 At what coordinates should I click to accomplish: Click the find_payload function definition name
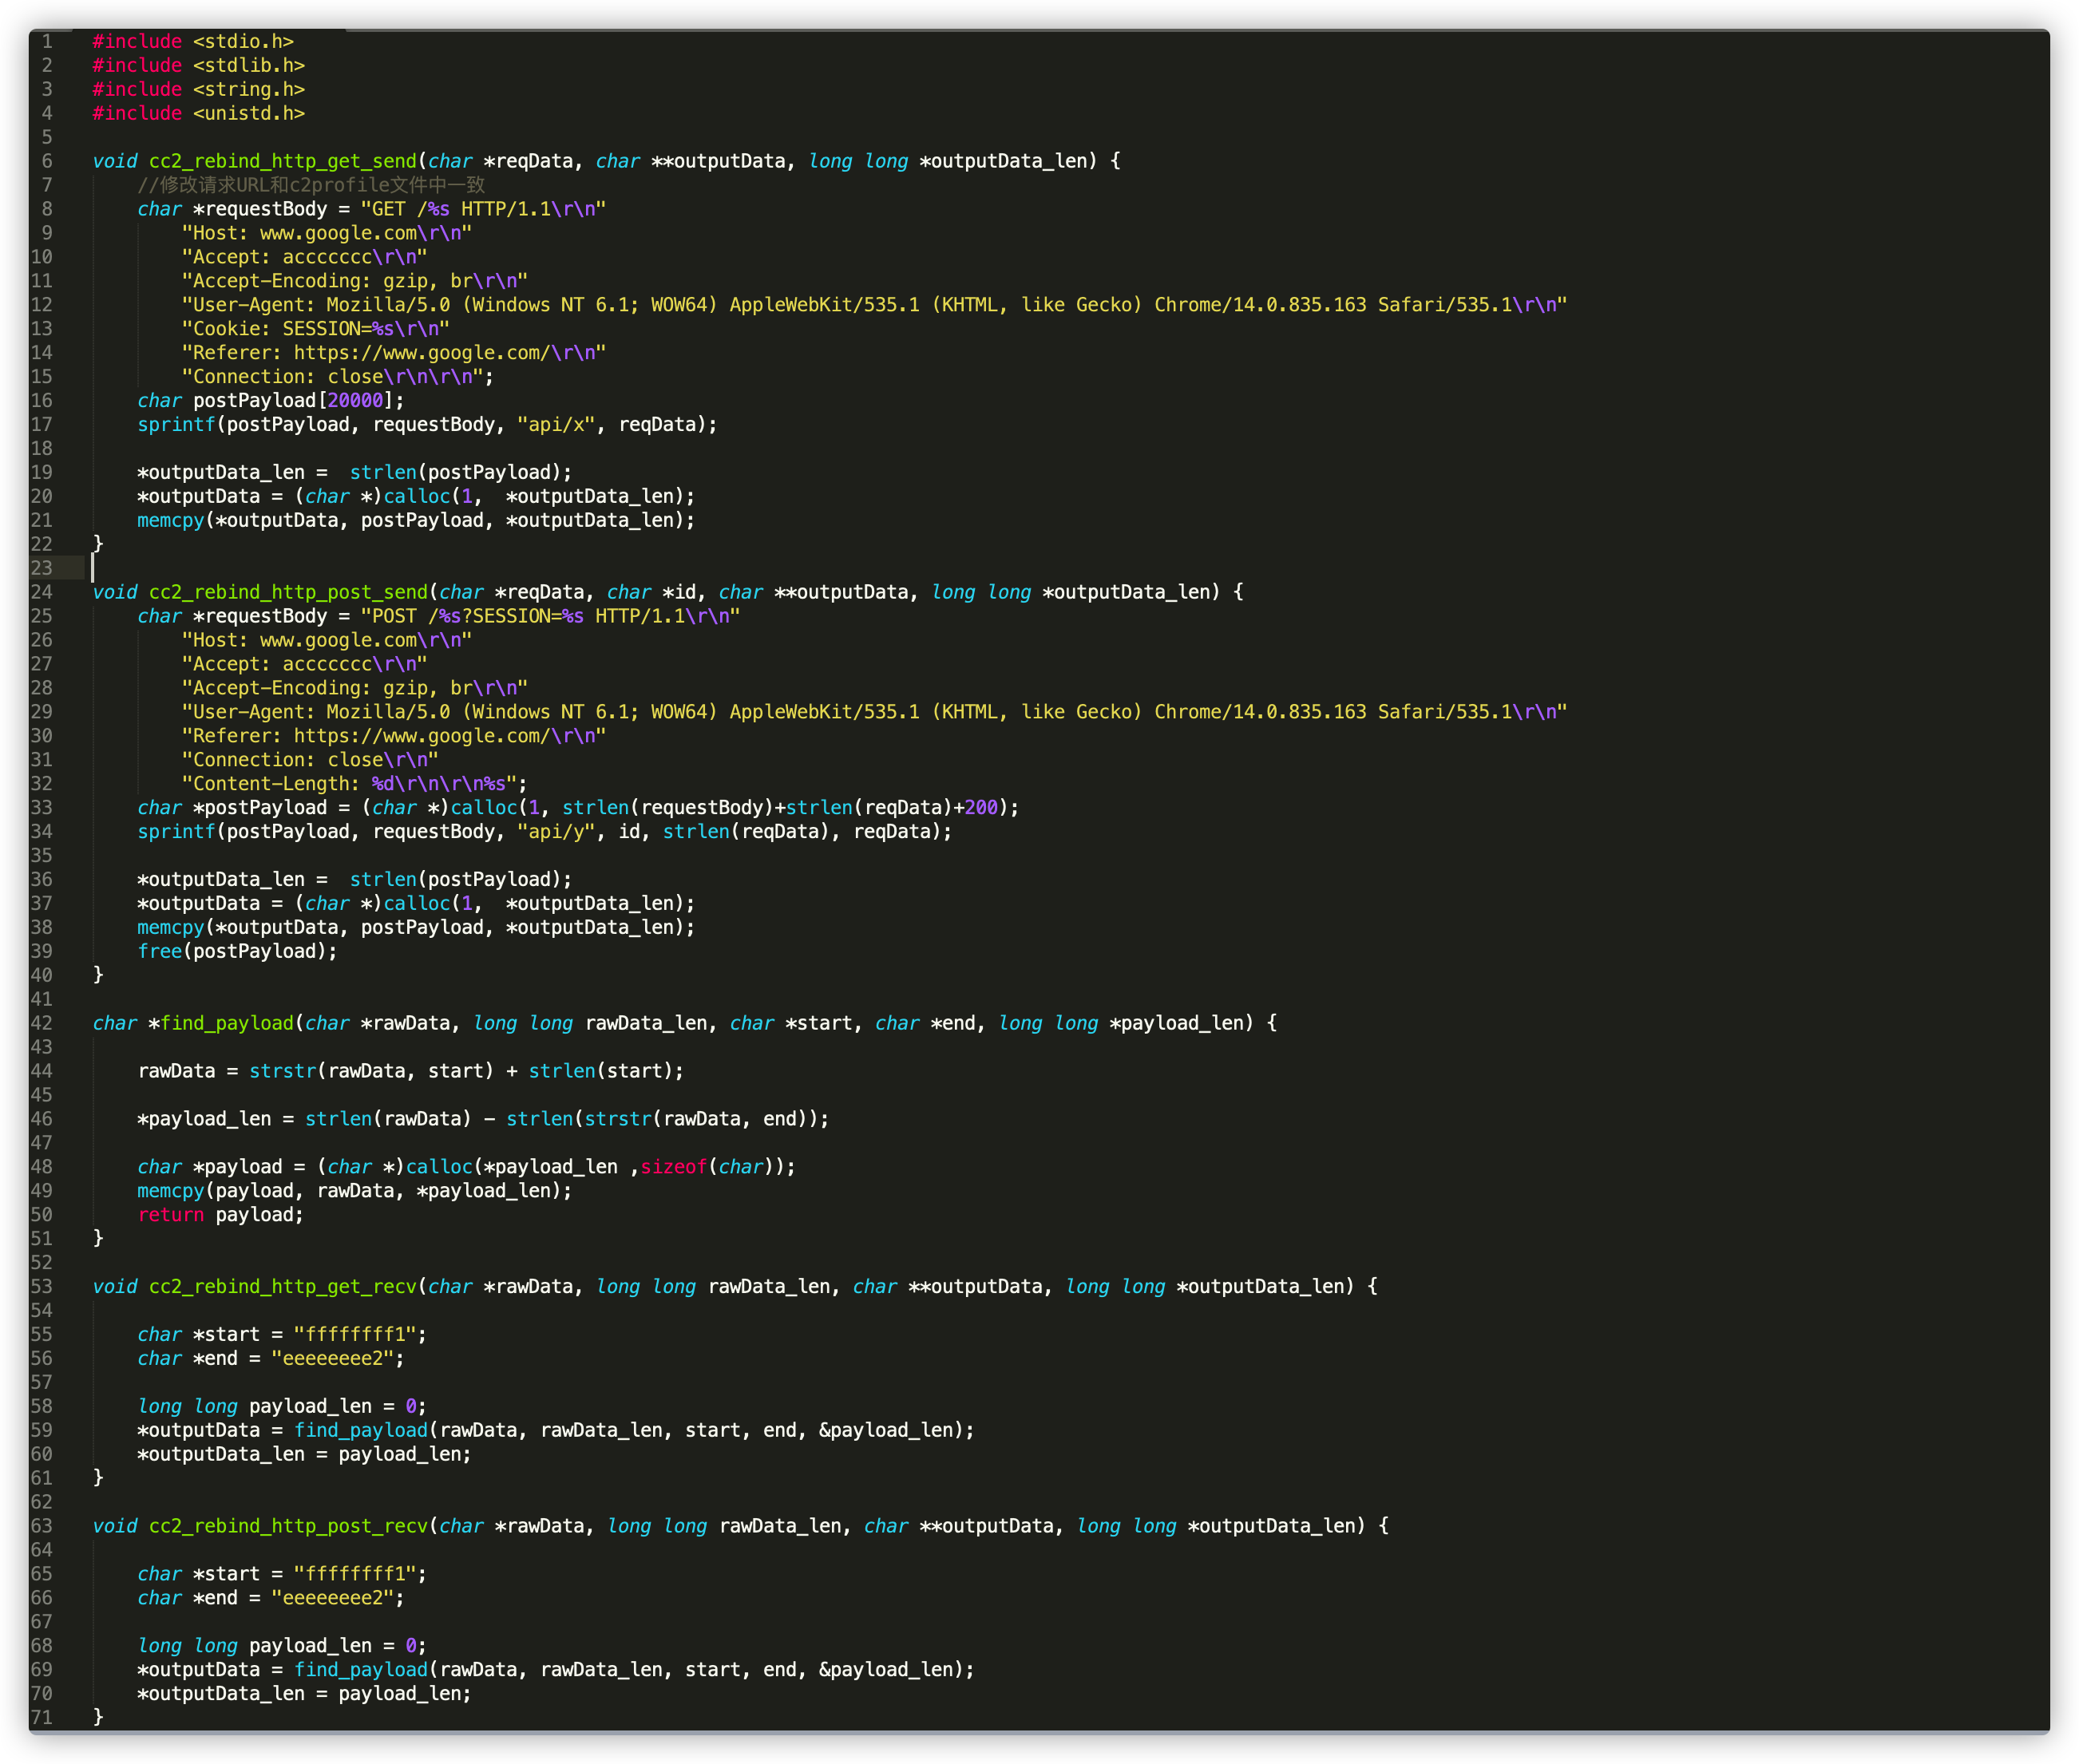(x=227, y=1023)
